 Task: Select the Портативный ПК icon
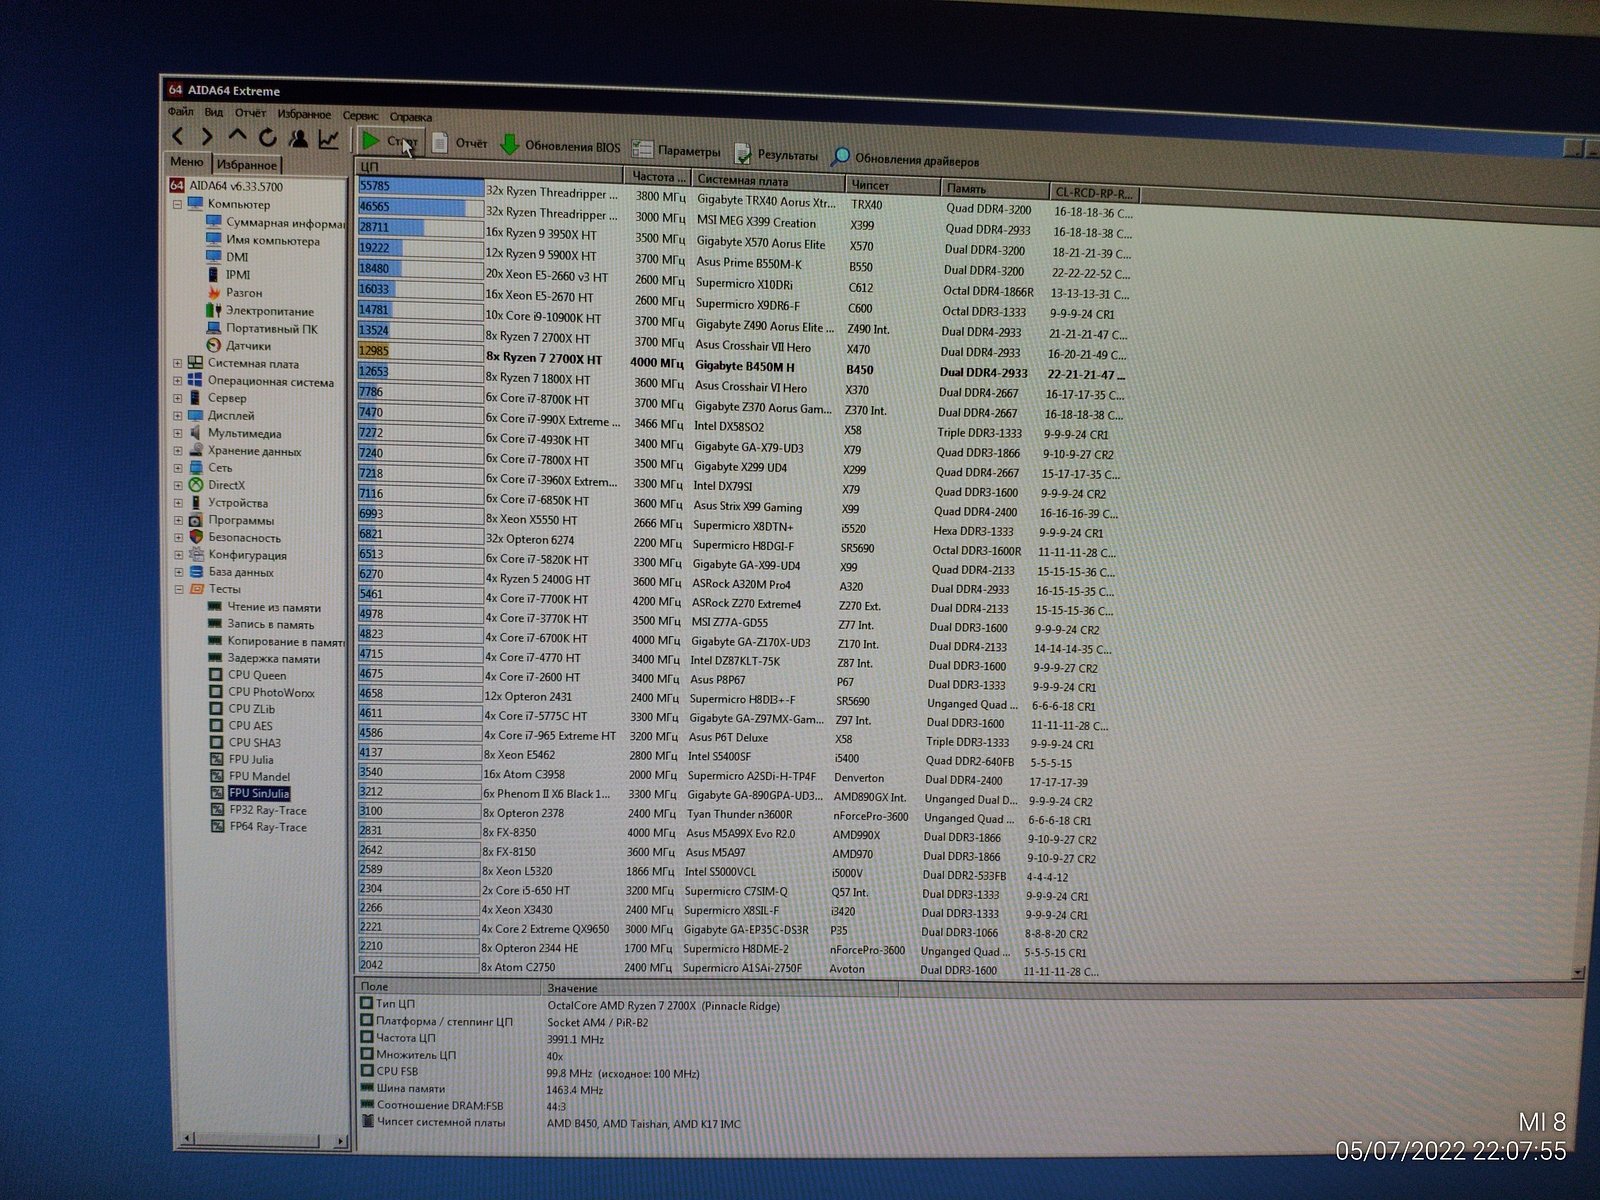coord(213,328)
